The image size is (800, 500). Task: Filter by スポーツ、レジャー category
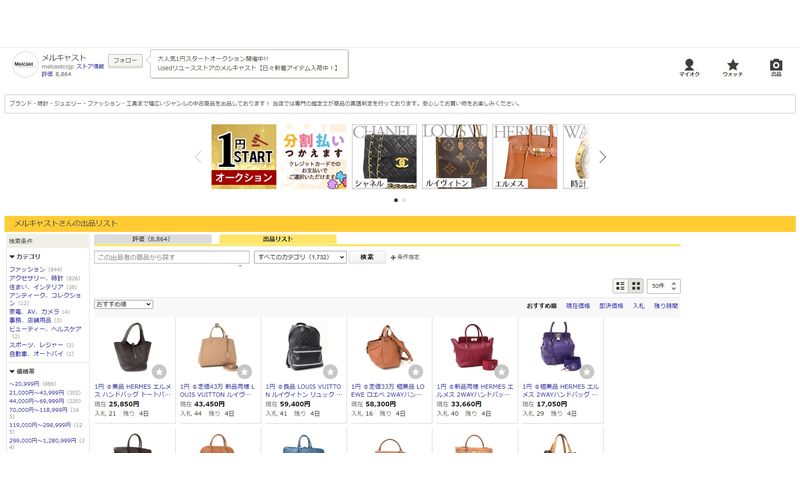pos(36,345)
